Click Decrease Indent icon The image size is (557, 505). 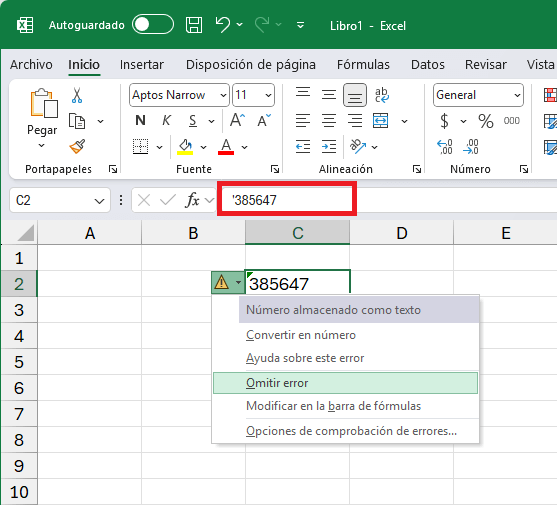click(x=303, y=146)
